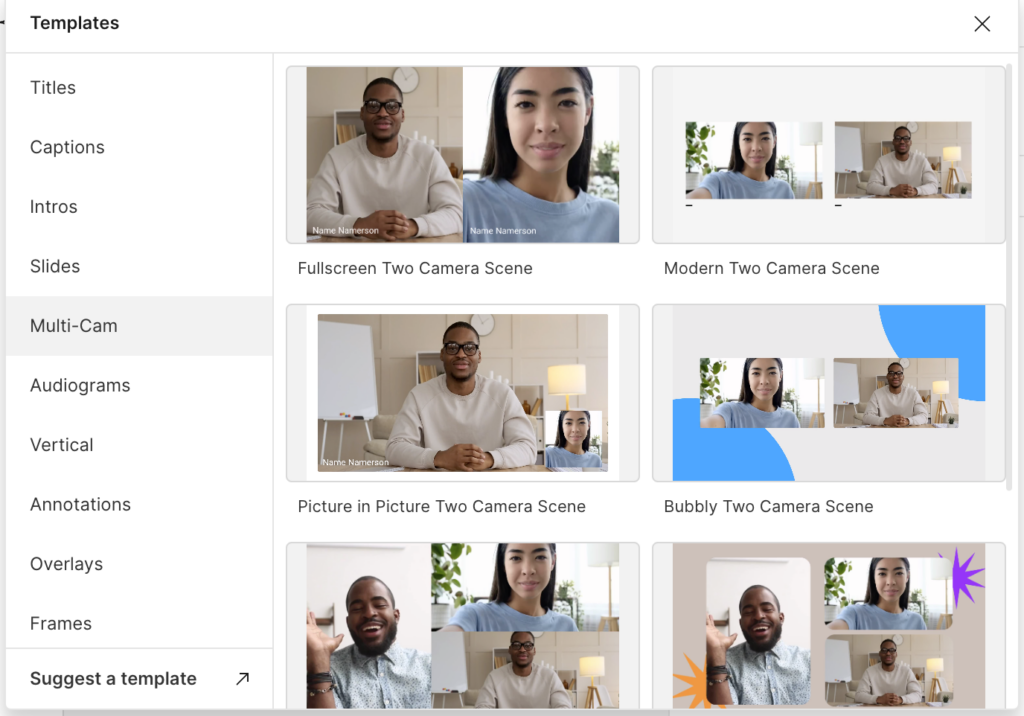Switch to the Vertical templates category

(61, 444)
